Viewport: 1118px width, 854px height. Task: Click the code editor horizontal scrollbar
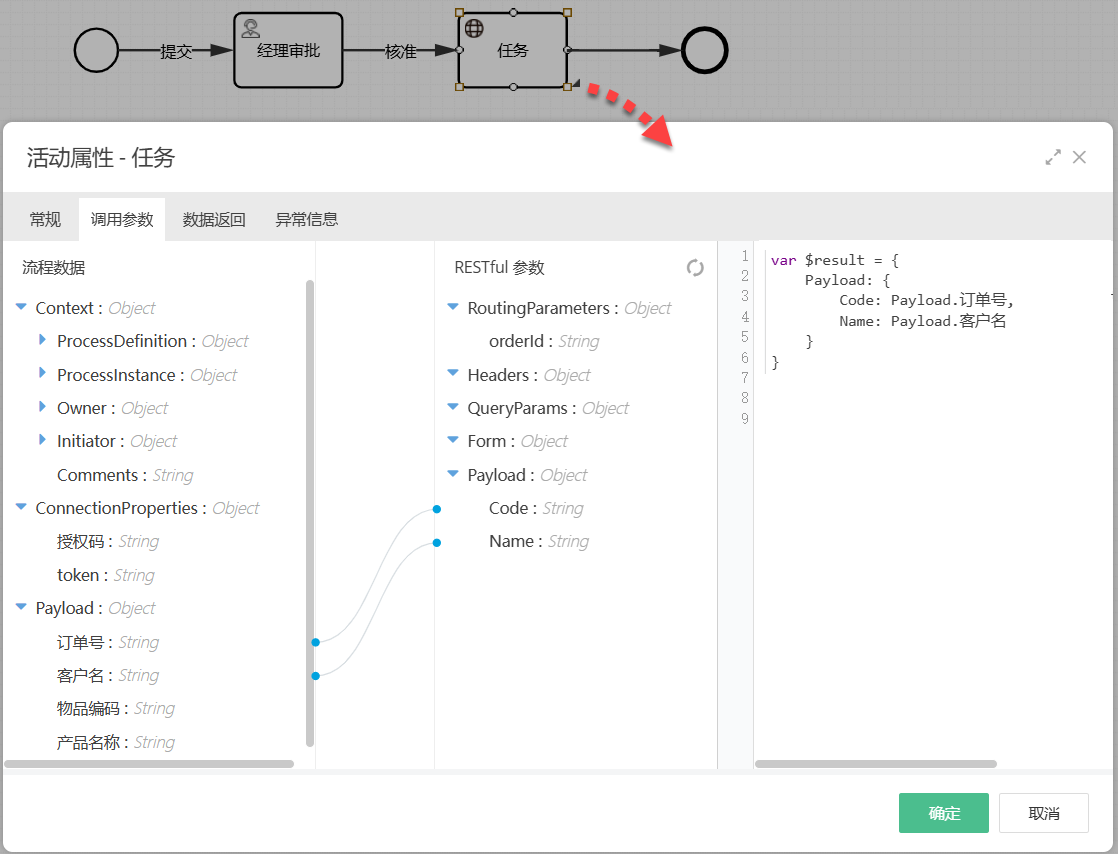click(x=875, y=764)
